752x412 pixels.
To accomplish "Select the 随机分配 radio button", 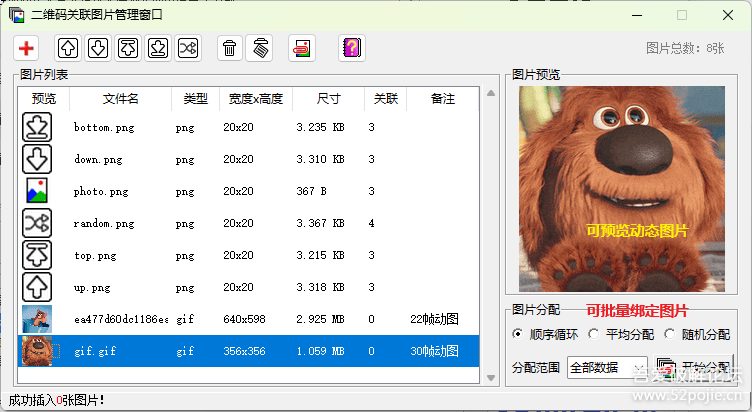I will click(671, 334).
